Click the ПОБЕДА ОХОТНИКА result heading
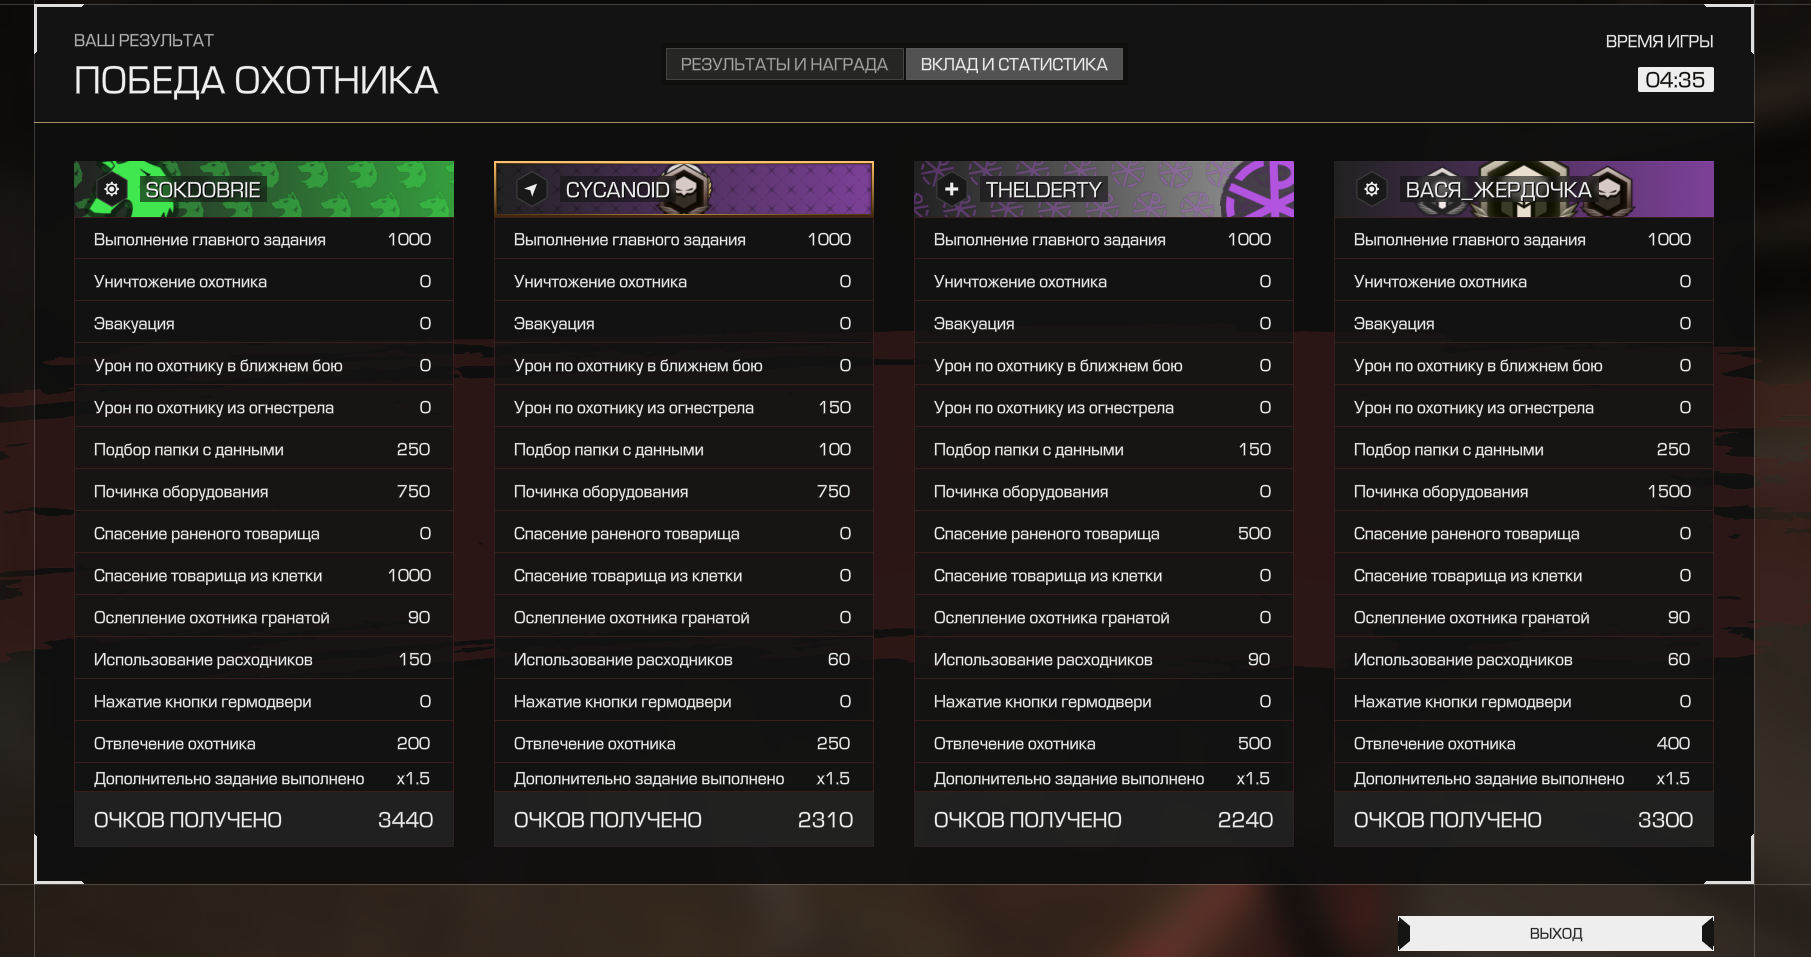 coord(256,81)
